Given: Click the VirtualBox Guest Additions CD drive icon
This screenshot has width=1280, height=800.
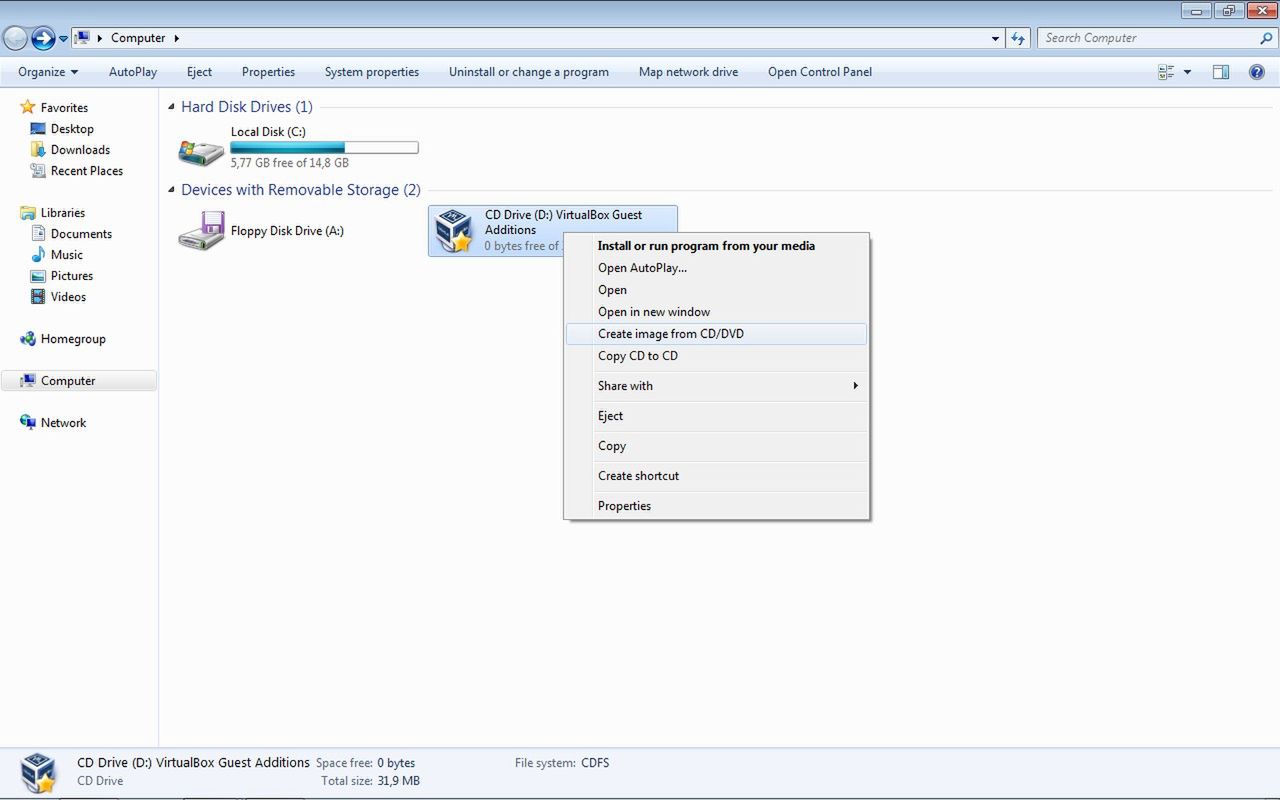Looking at the screenshot, I should [x=455, y=230].
